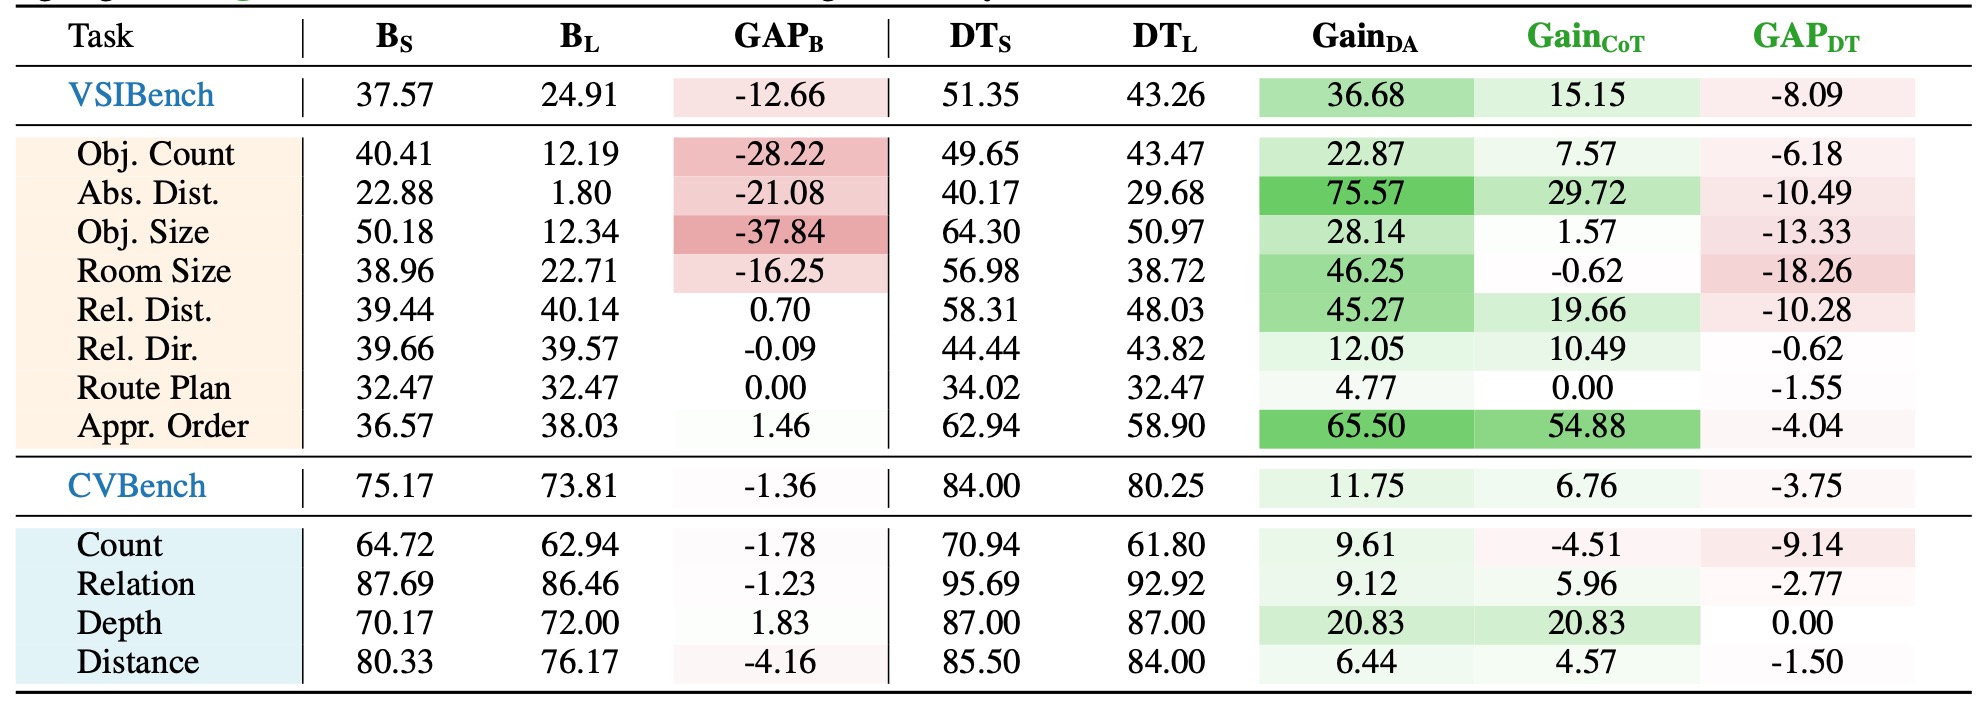Click the Task column header

coord(101,38)
